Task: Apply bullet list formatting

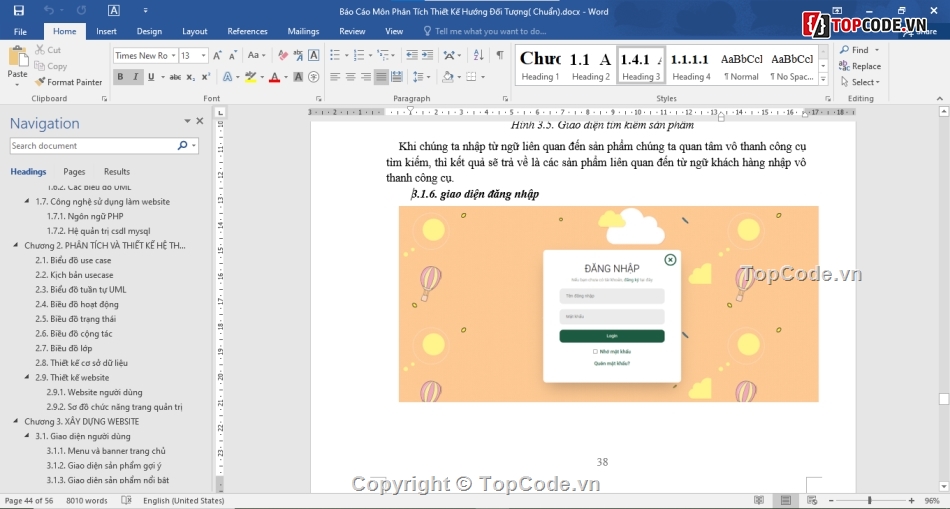Action: click(x=336, y=55)
